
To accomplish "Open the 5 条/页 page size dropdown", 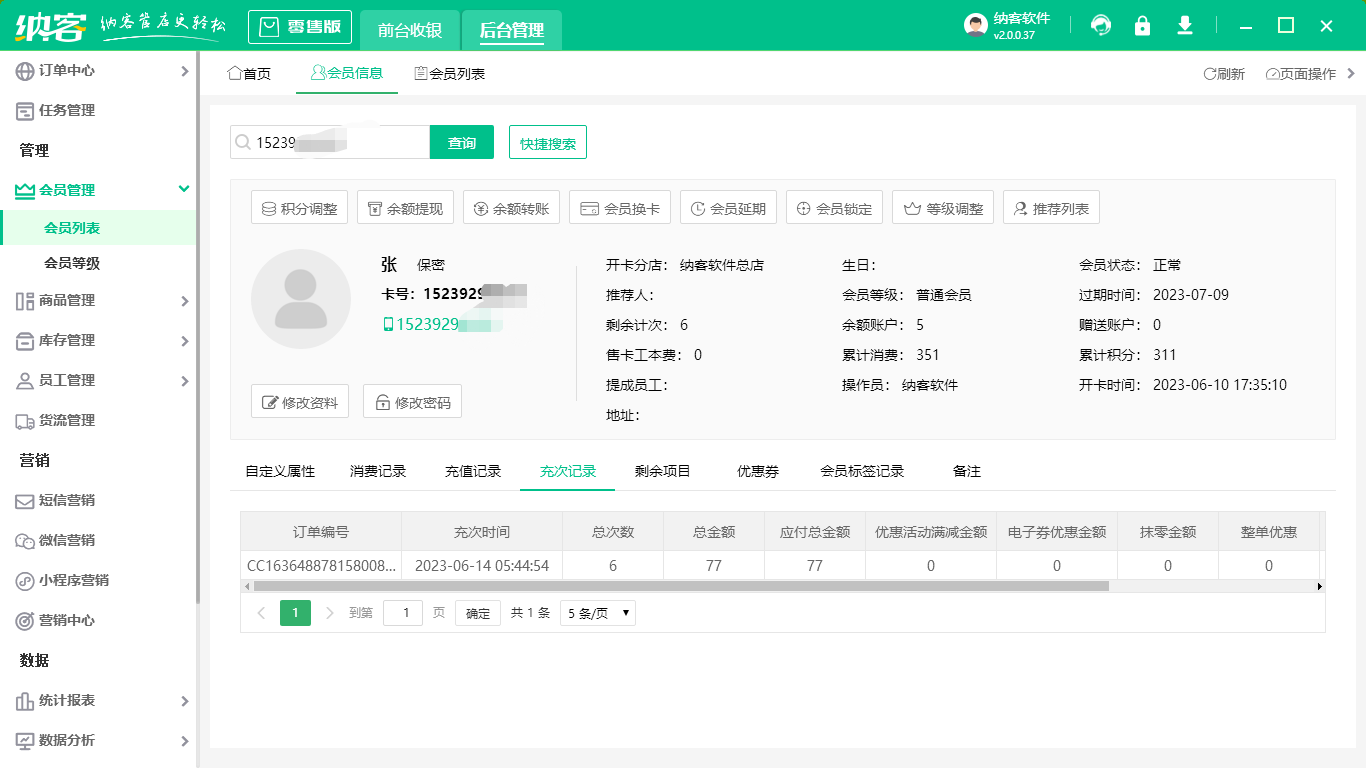I will 597,612.
